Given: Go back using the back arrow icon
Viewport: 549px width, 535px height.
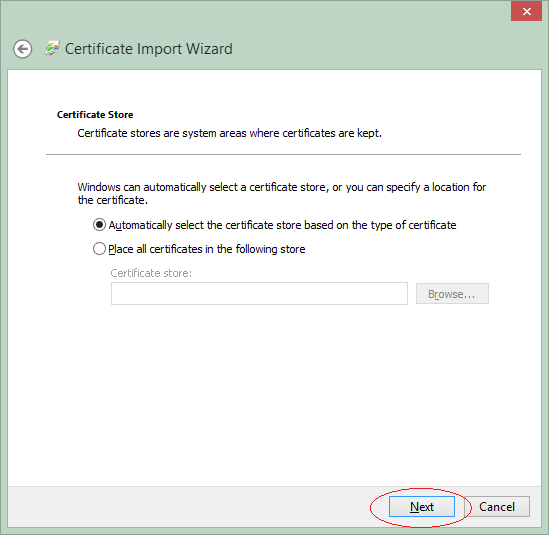Looking at the screenshot, I should point(23,49).
